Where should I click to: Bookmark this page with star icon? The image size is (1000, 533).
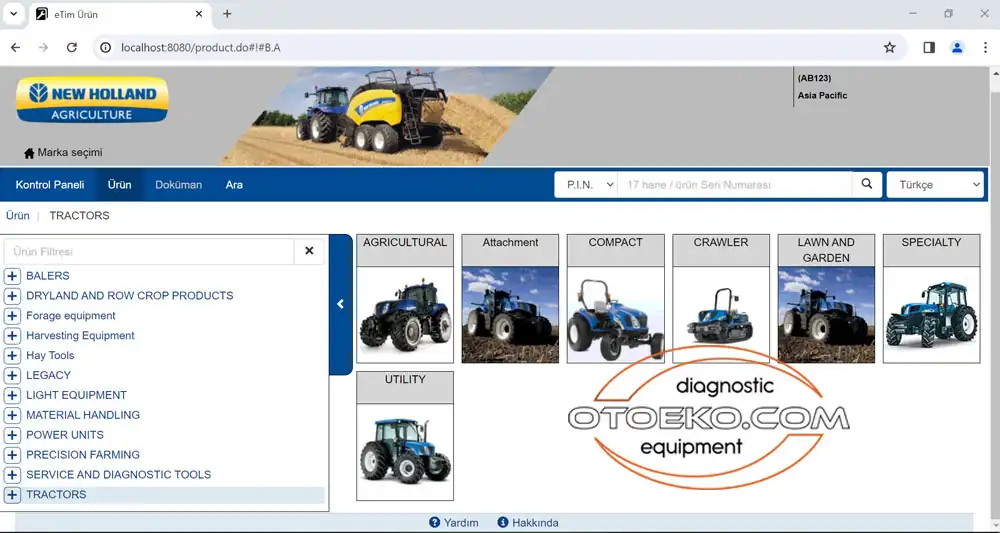tap(889, 47)
